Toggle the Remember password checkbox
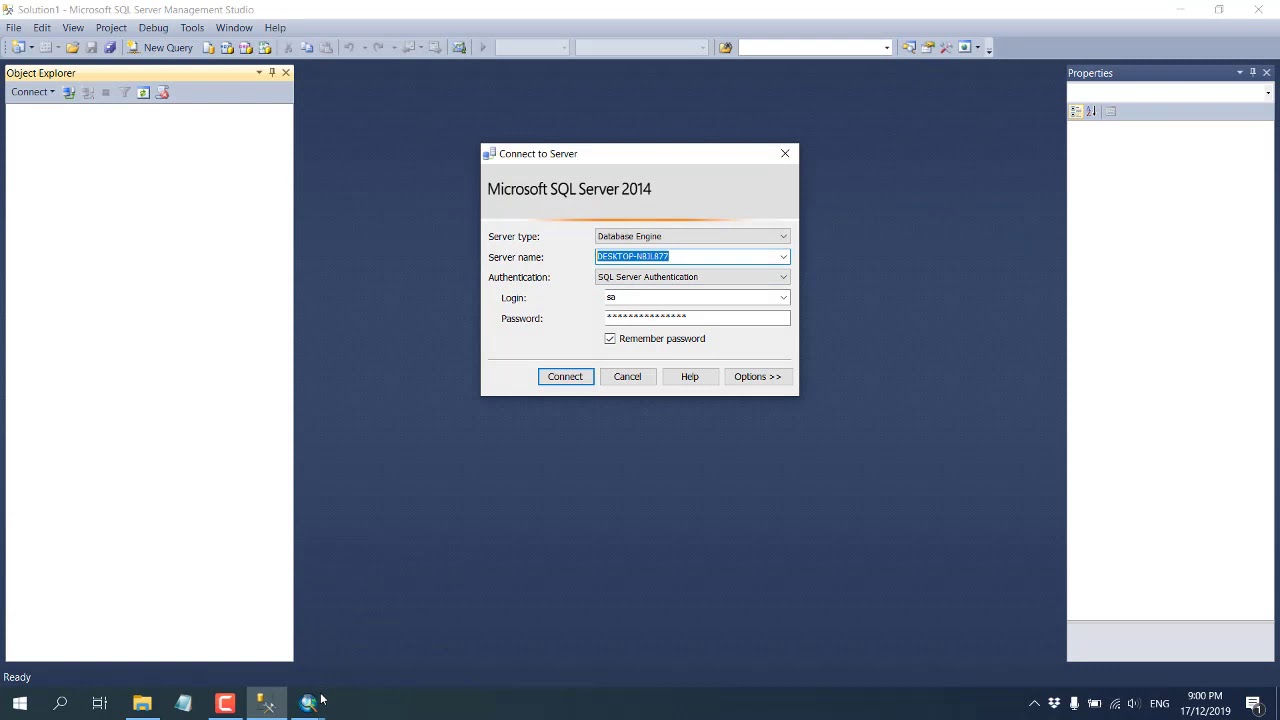Viewport: 1280px width, 720px height. click(610, 339)
